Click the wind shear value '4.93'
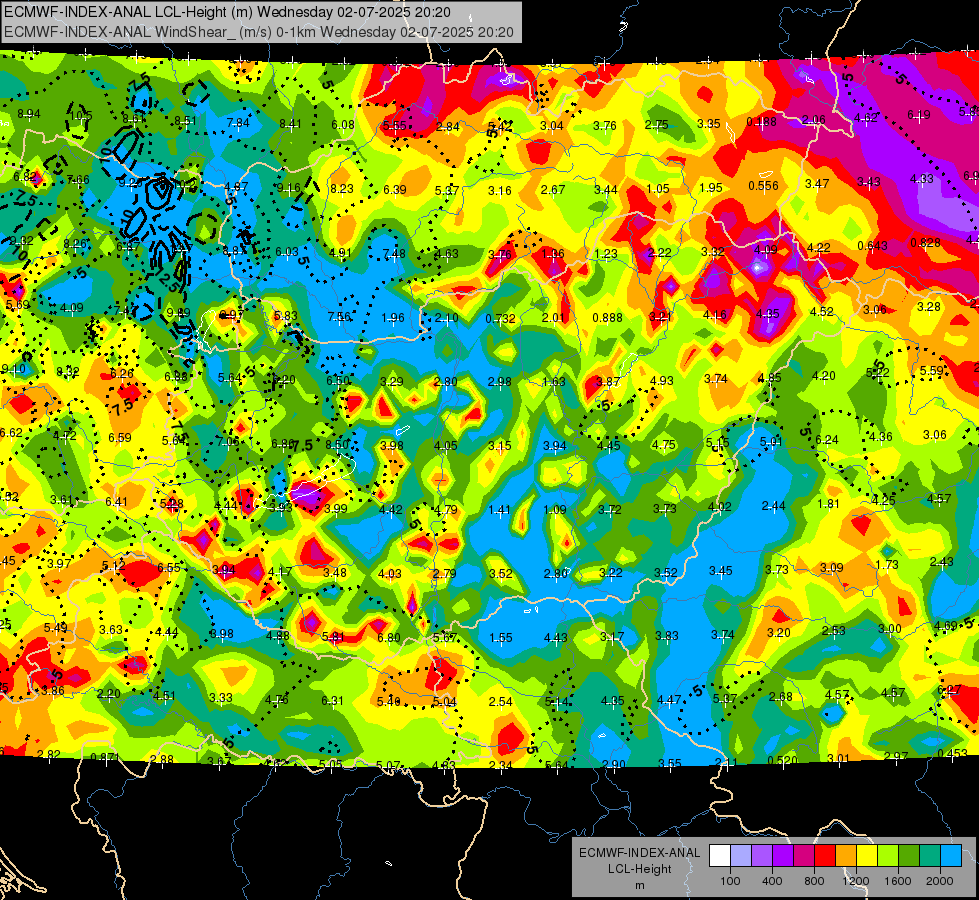979x900 pixels. [x=662, y=380]
